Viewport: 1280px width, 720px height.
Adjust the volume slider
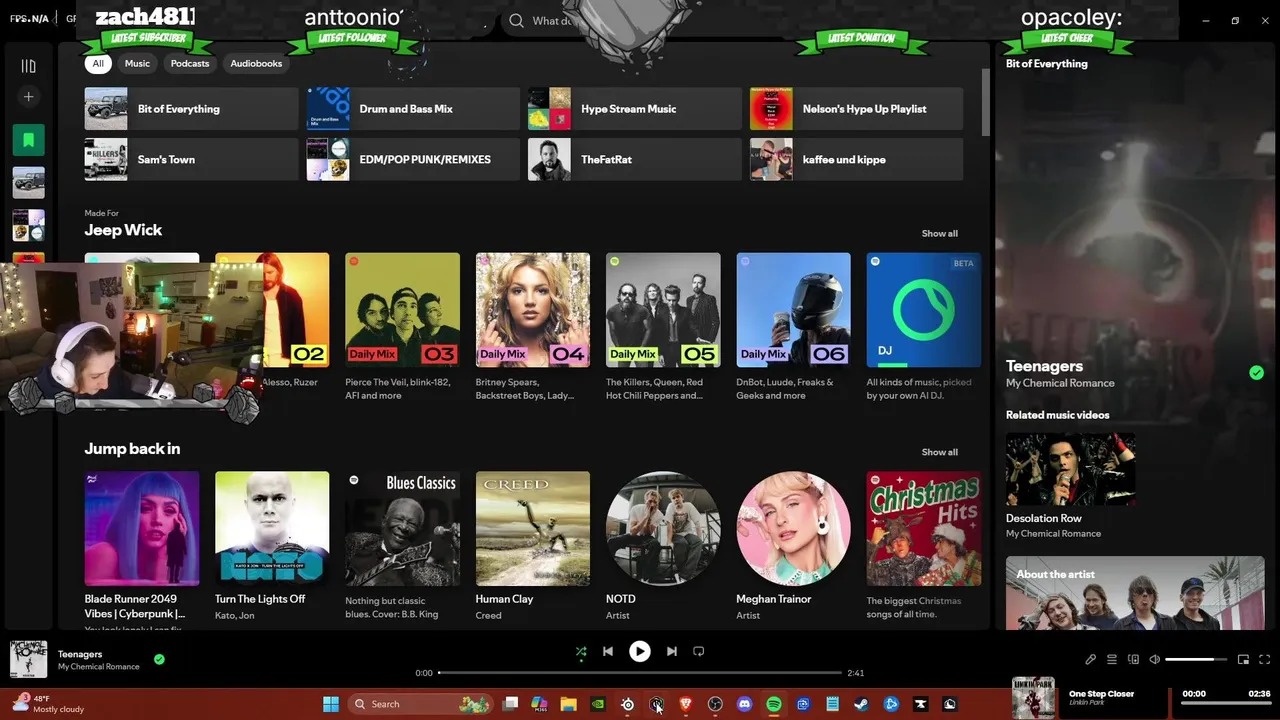1196,659
